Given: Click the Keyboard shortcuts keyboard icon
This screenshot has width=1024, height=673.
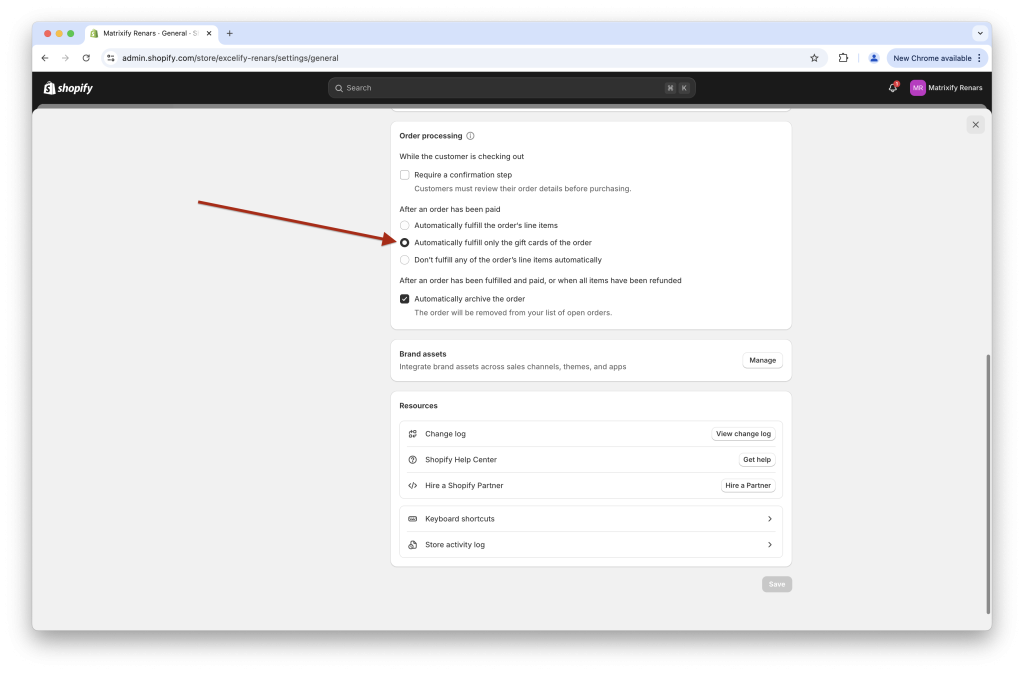Looking at the screenshot, I should 413,518.
